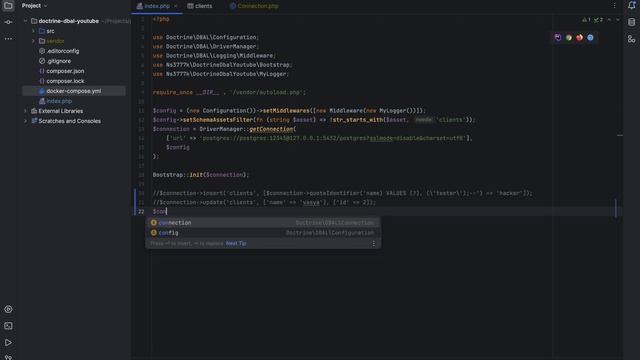Click the error stripe marker on scrollbar
The image size is (640, 360).
point(620,135)
